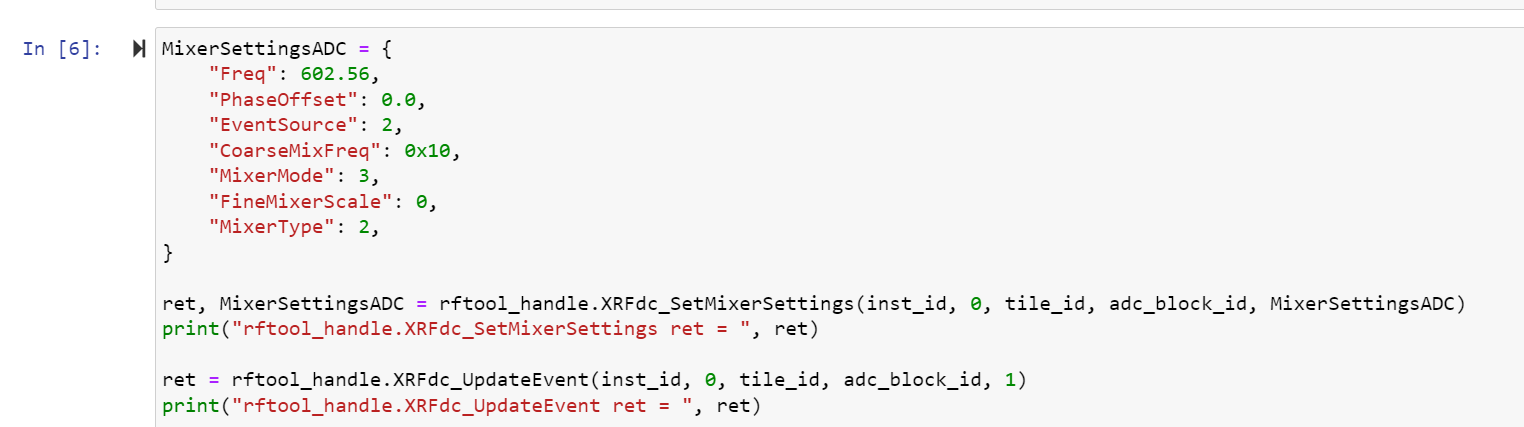The width and height of the screenshot is (1524, 427).
Task: Select the In [6] cell prompt label
Action: point(61,49)
